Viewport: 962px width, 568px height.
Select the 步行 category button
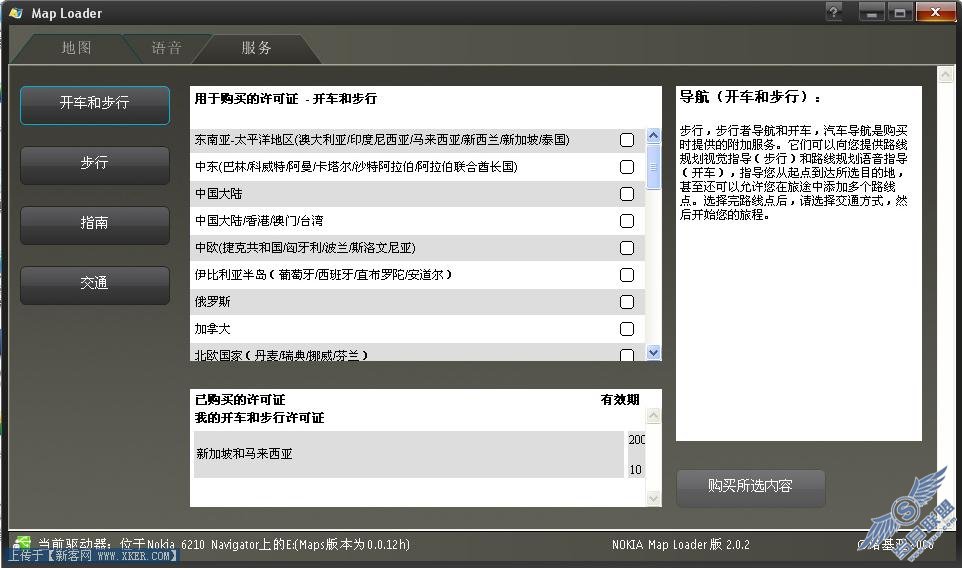tap(94, 164)
